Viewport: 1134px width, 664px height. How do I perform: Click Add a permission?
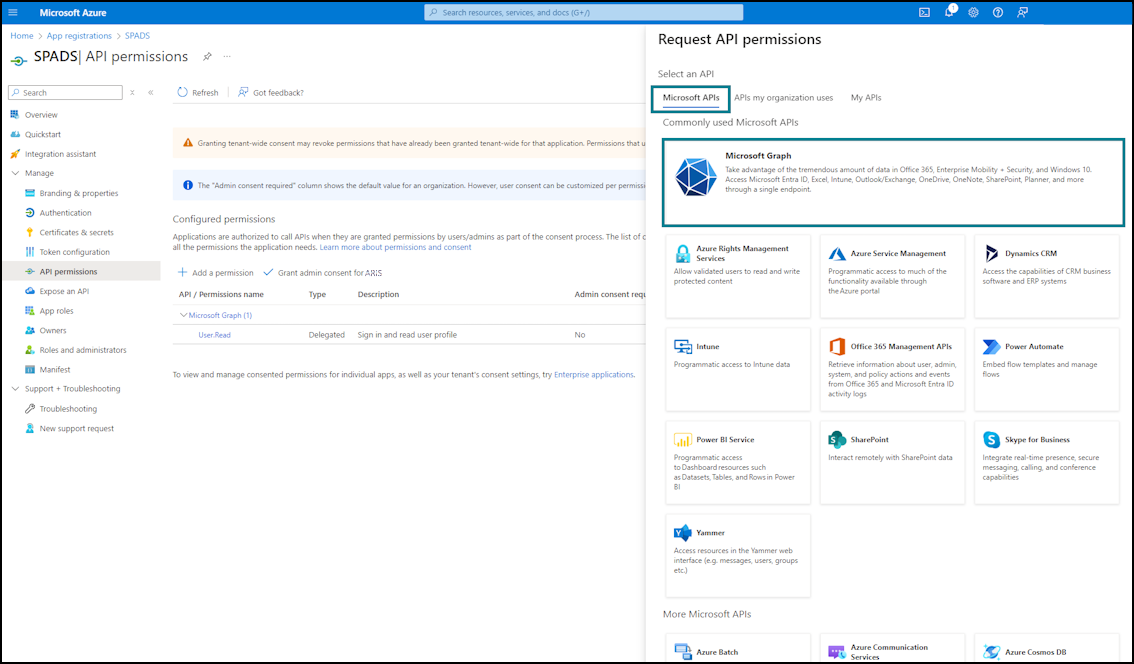tap(216, 273)
